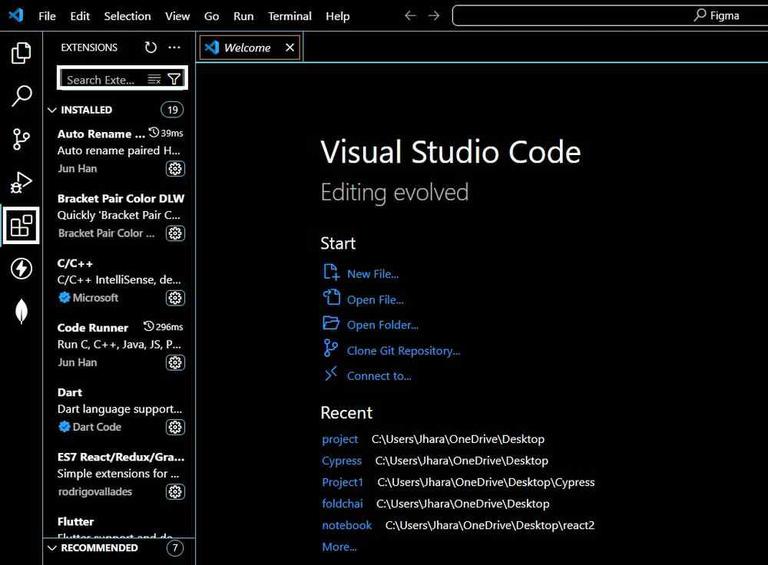
Task: Click the Extensions view icon
Action: tap(21, 226)
